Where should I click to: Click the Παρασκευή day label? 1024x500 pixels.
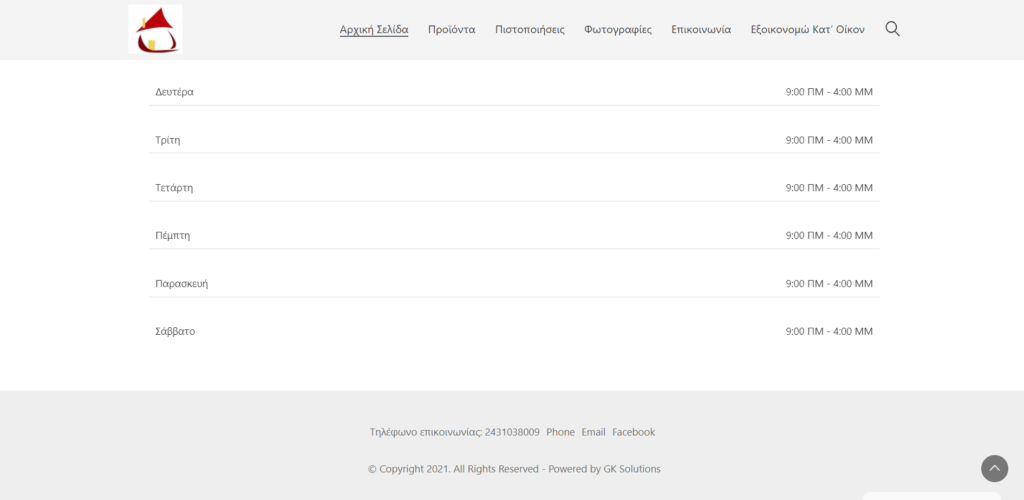(x=181, y=284)
